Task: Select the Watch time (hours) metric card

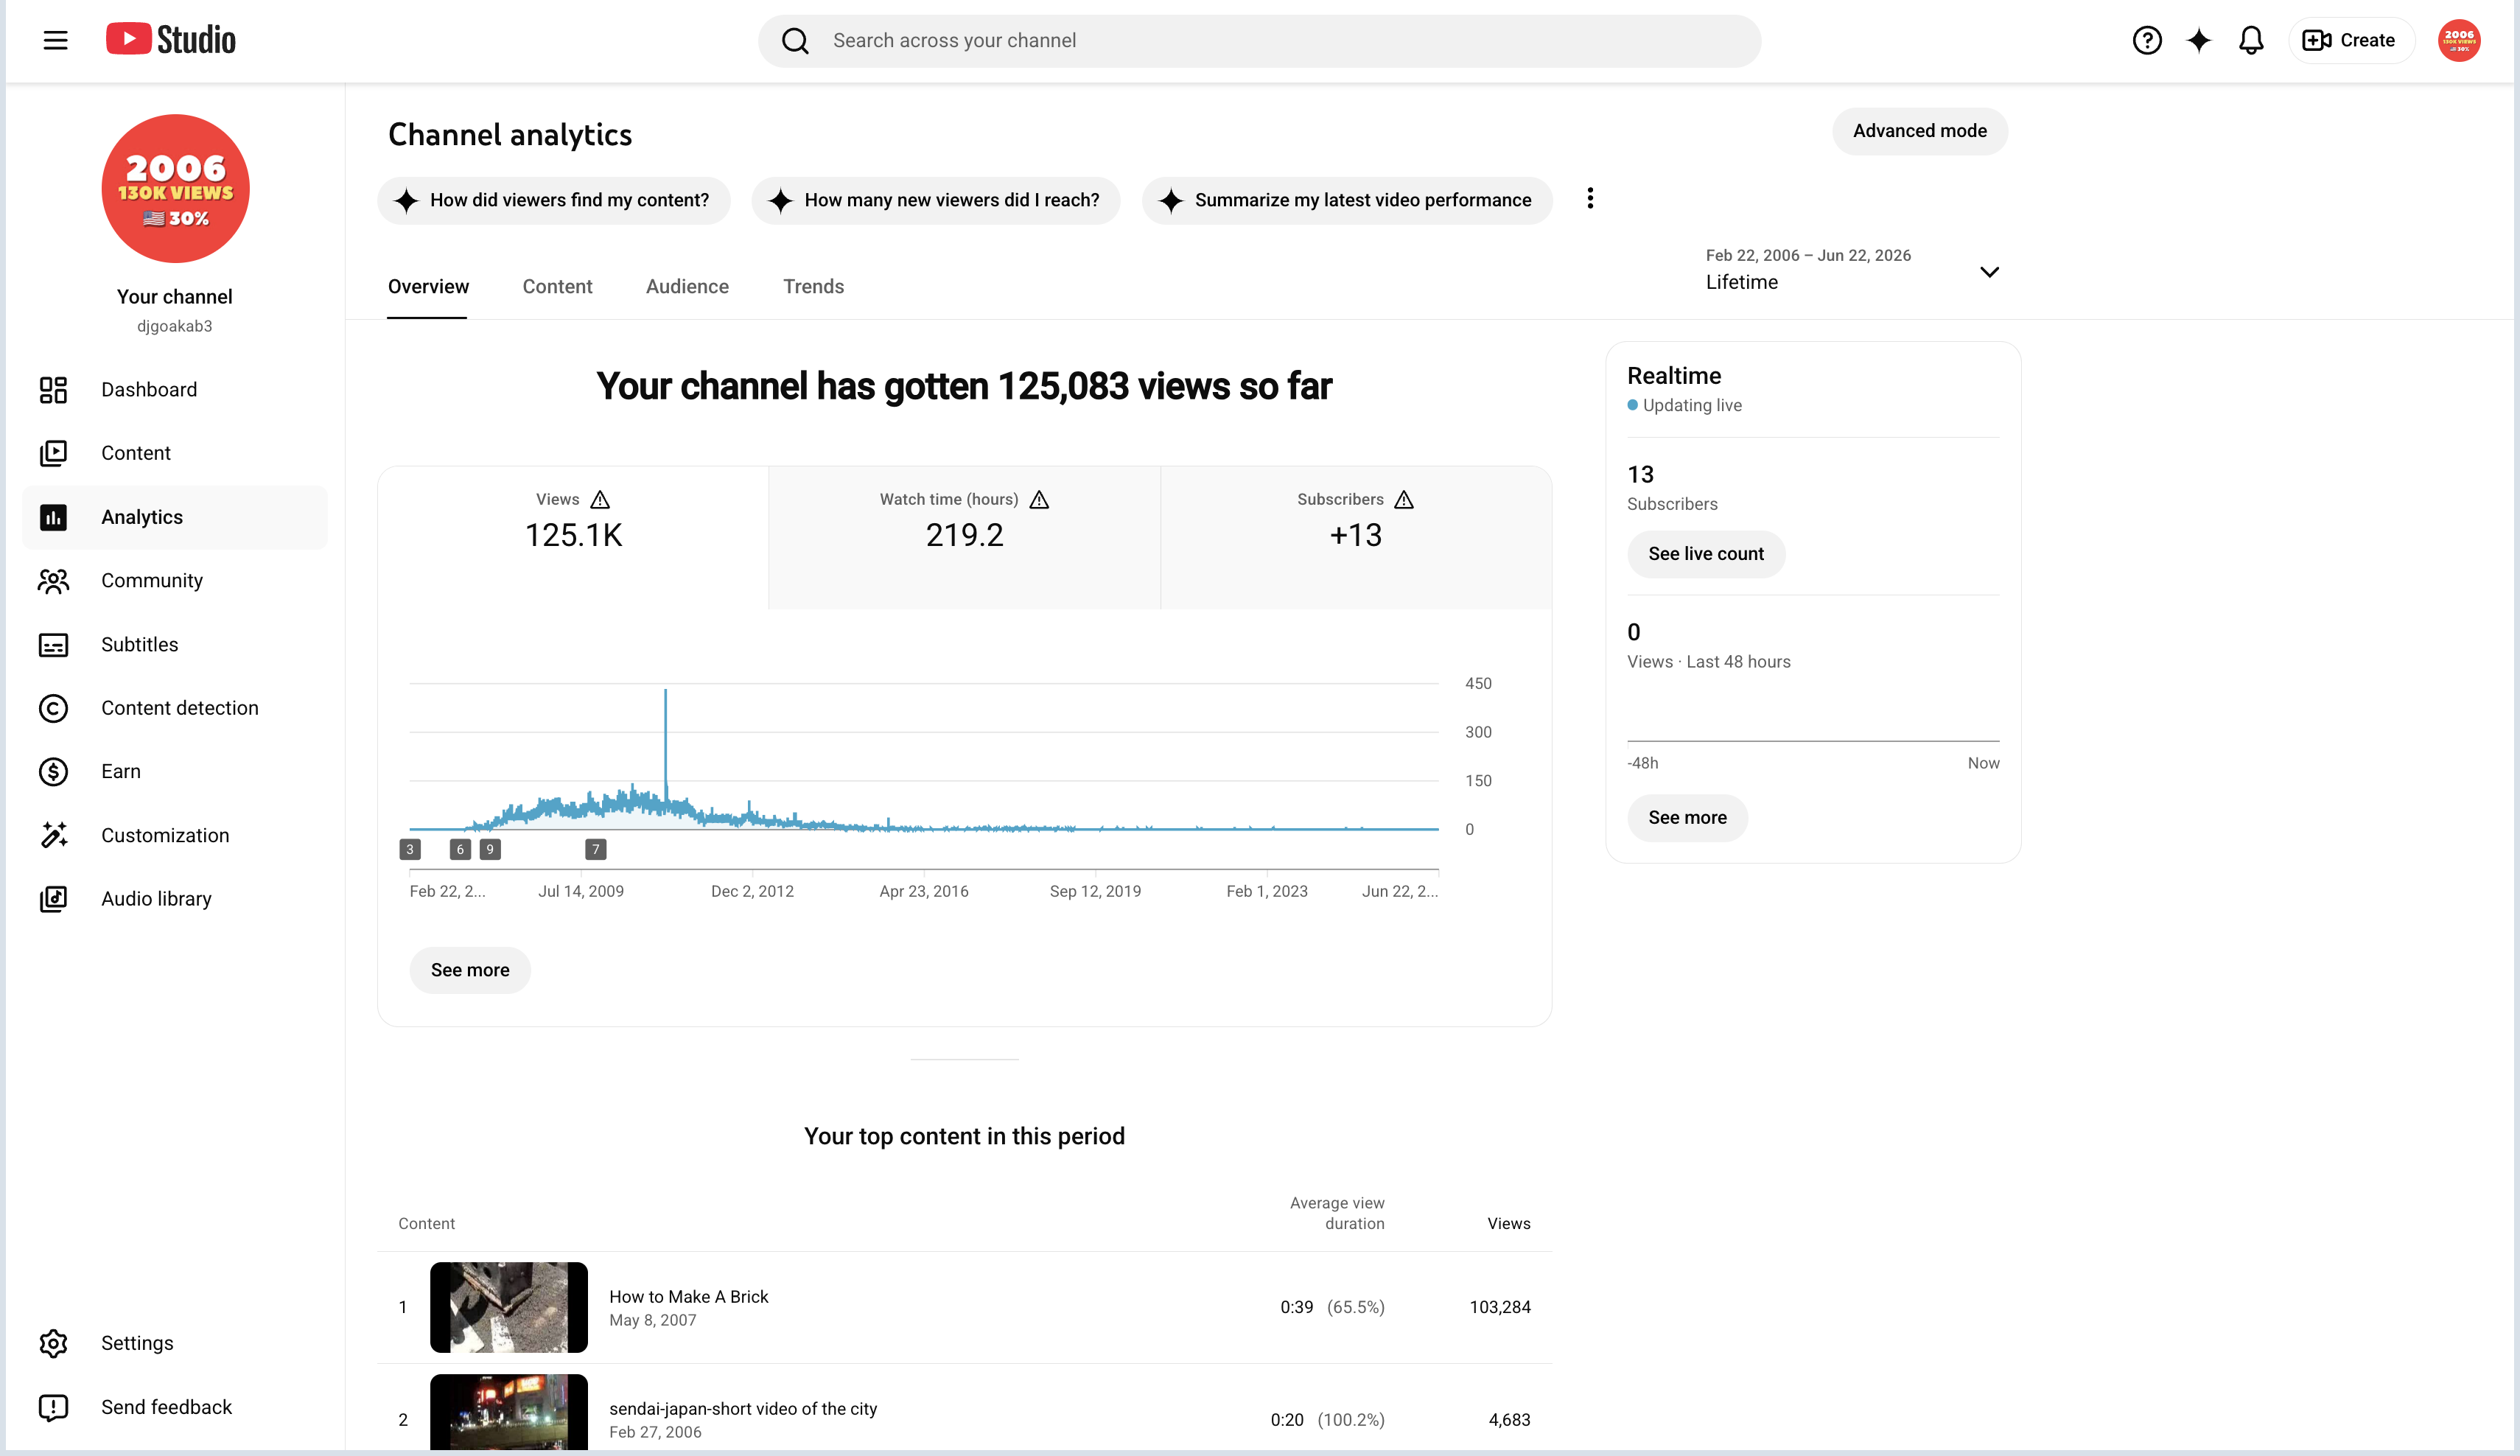Action: coord(964,537)
